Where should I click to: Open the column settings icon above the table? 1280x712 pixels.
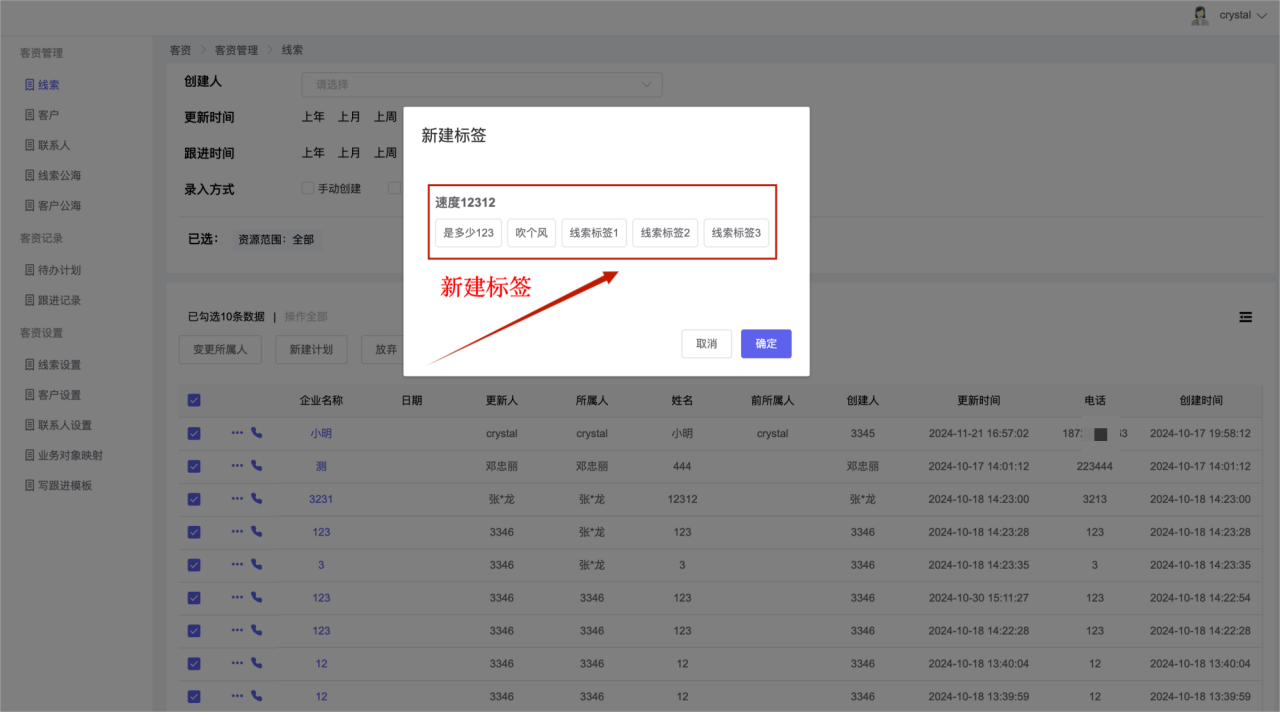1245,317
